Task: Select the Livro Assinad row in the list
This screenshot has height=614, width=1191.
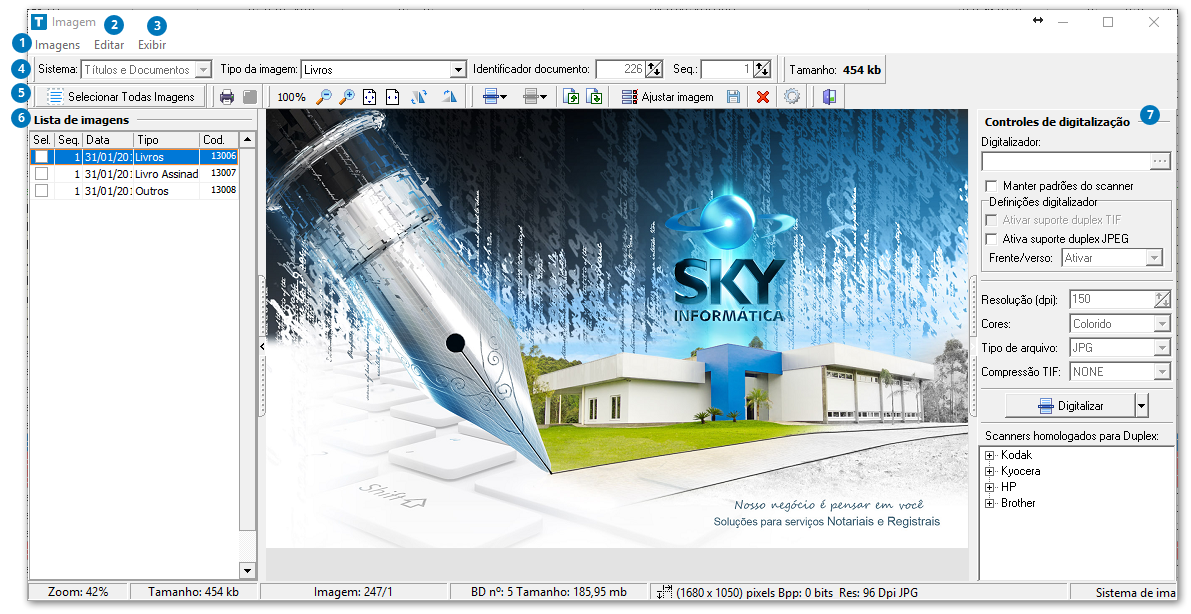Action: tap(134, 174)
